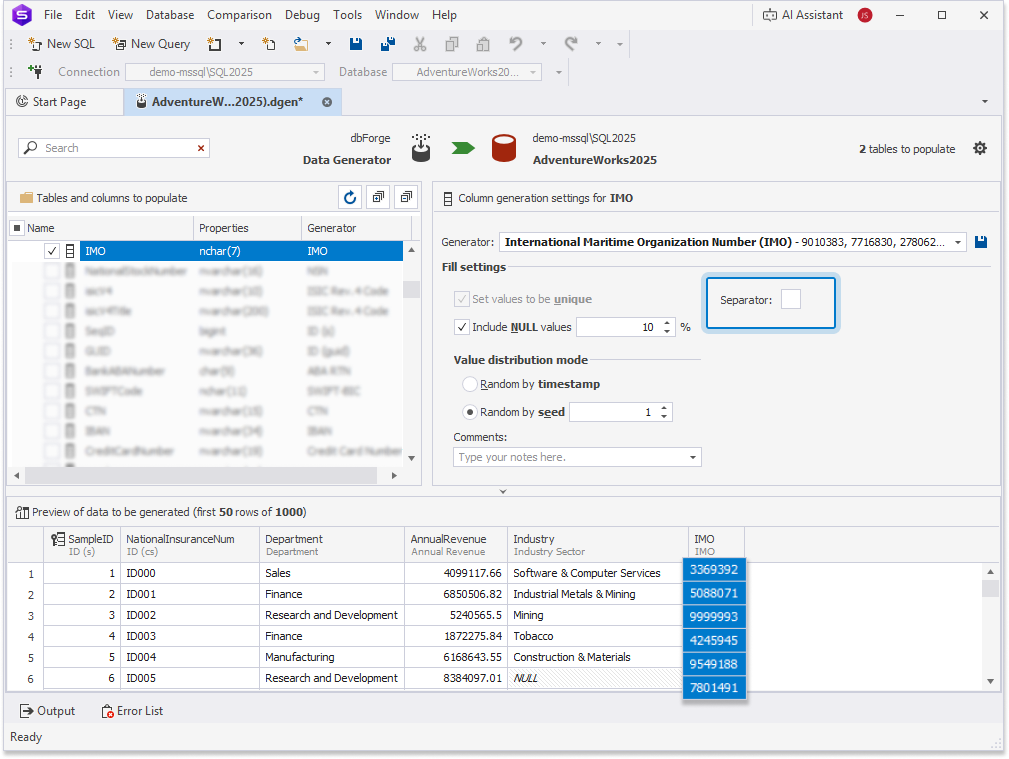Open the Debug menu
This screenshot has height=759, width=1009.
tap(302, 15)
